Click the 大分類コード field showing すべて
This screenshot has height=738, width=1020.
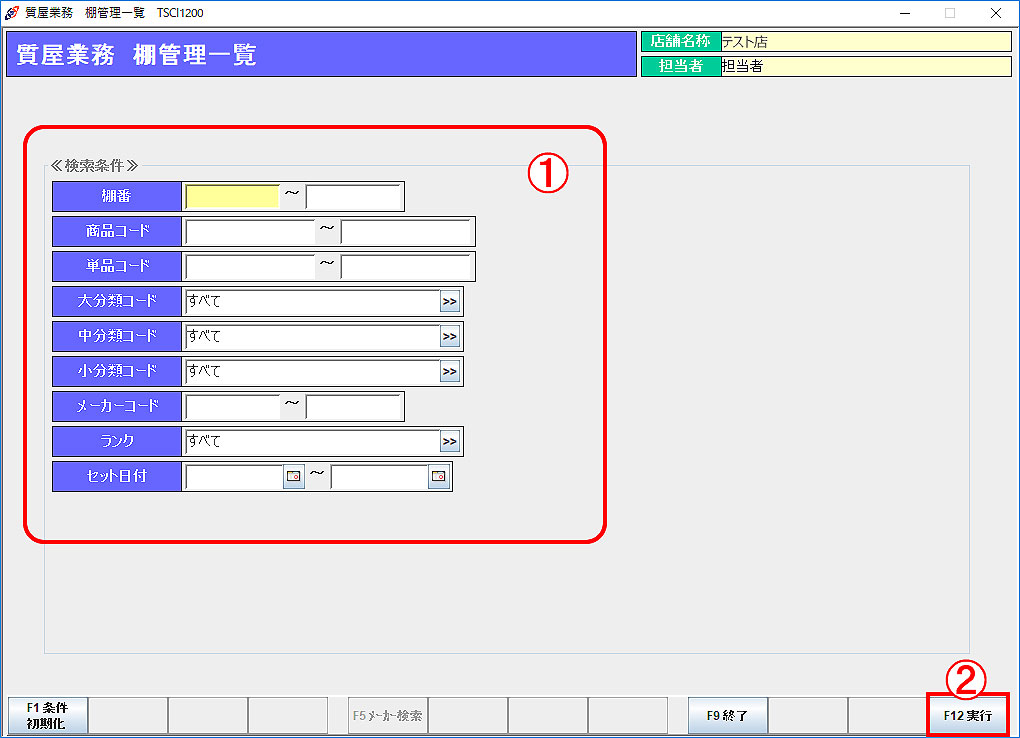[312, 301]
